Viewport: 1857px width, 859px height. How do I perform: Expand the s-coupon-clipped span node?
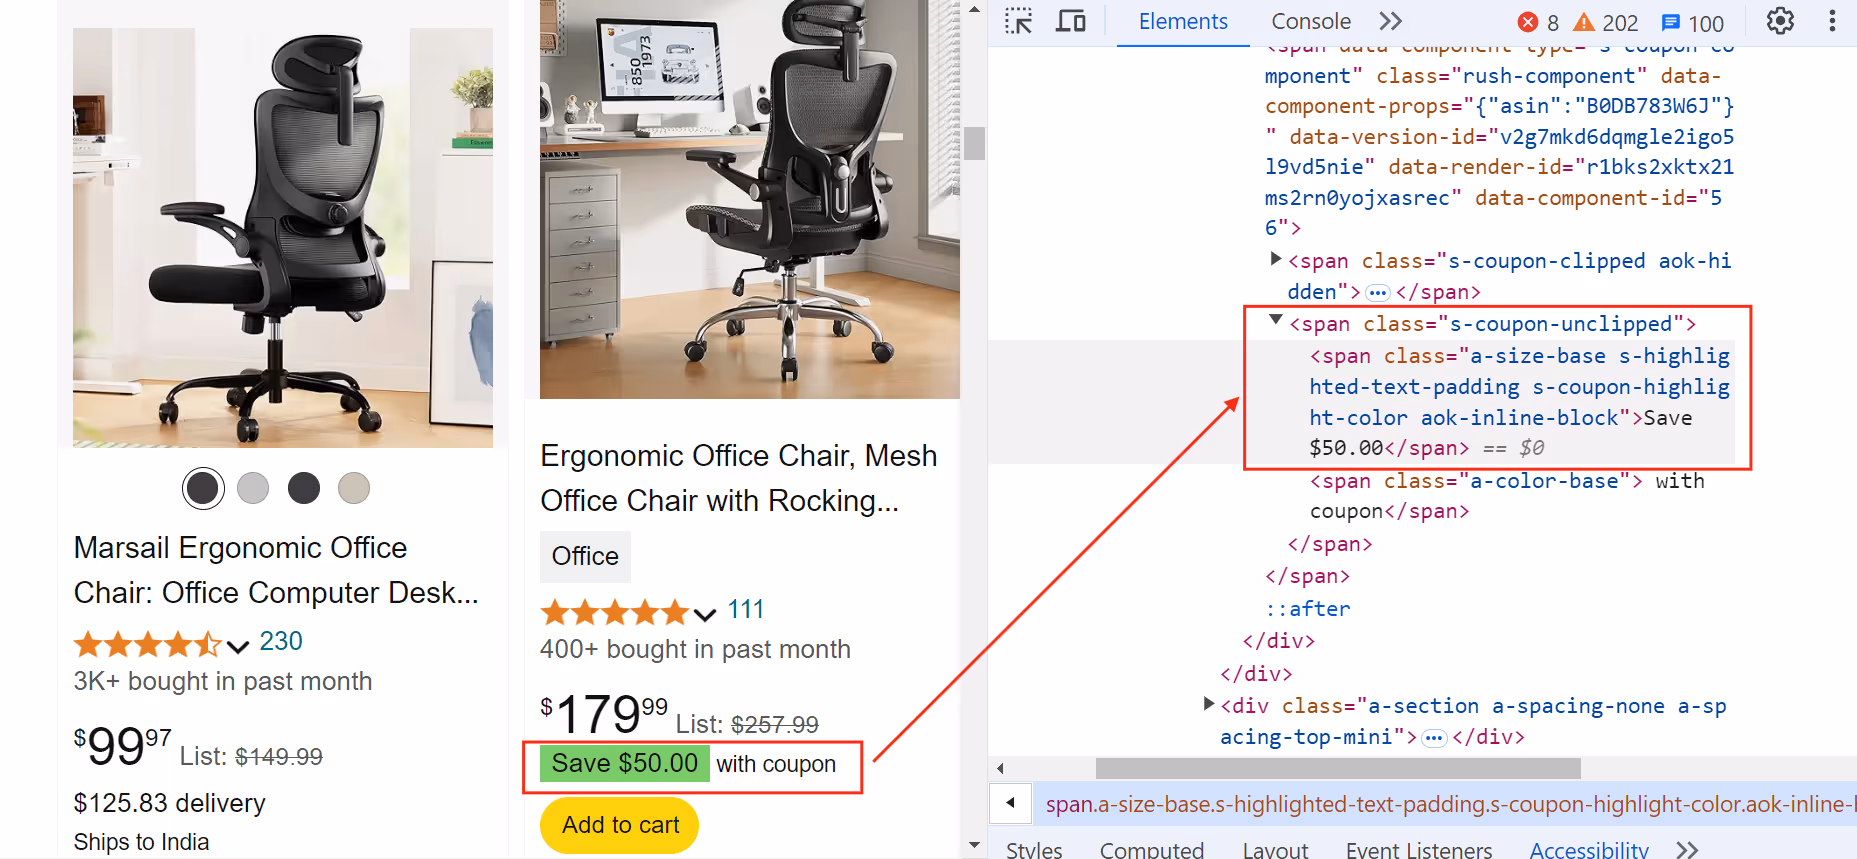point(1276,259)
